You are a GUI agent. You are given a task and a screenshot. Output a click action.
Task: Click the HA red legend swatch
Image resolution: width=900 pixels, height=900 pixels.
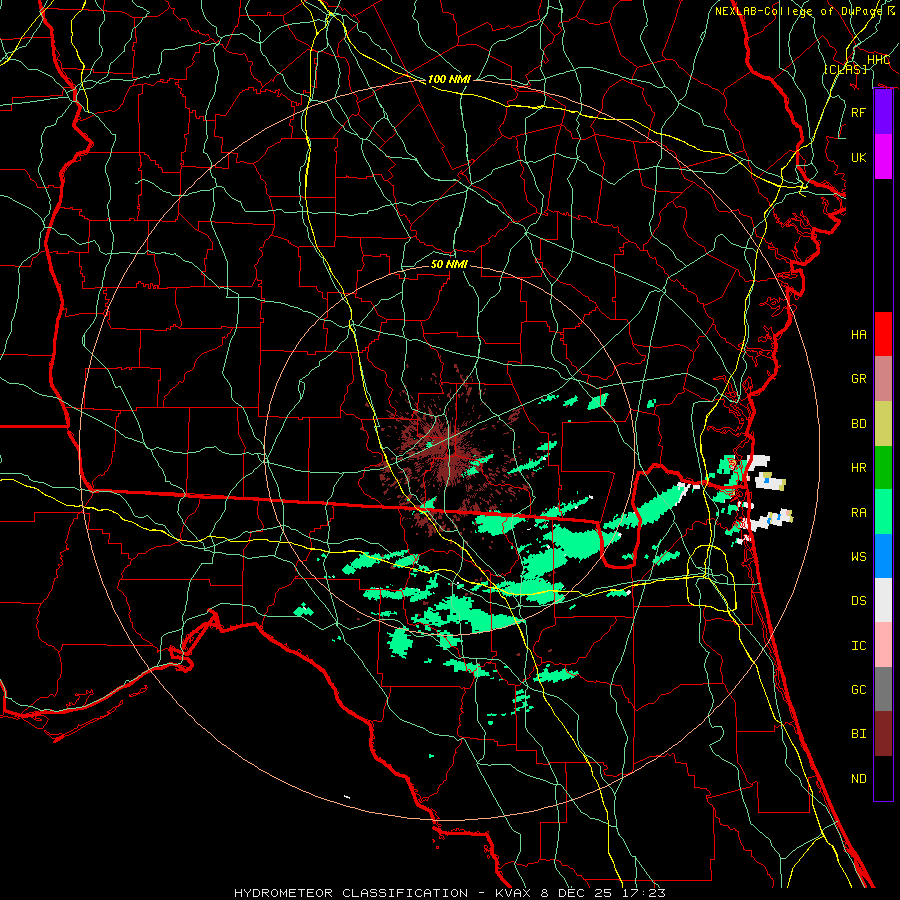pyautogui.click(x=883, y=334)
